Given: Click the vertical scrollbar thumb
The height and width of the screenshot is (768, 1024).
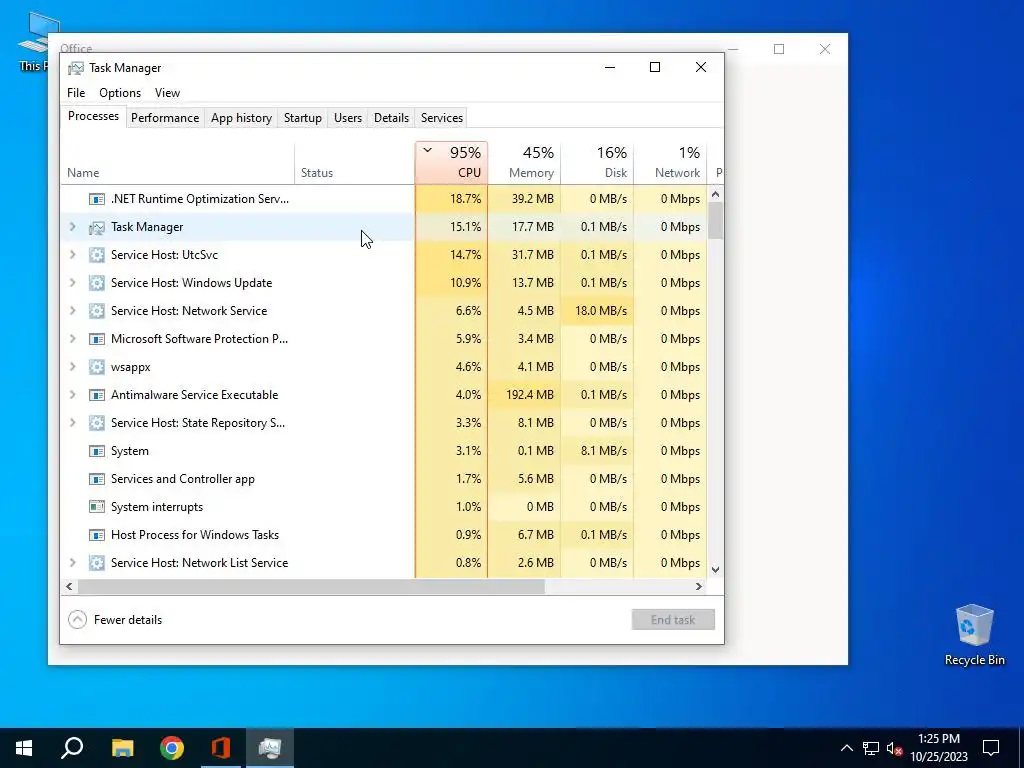Looking at the screenshot, I should (x=716, y=221).
